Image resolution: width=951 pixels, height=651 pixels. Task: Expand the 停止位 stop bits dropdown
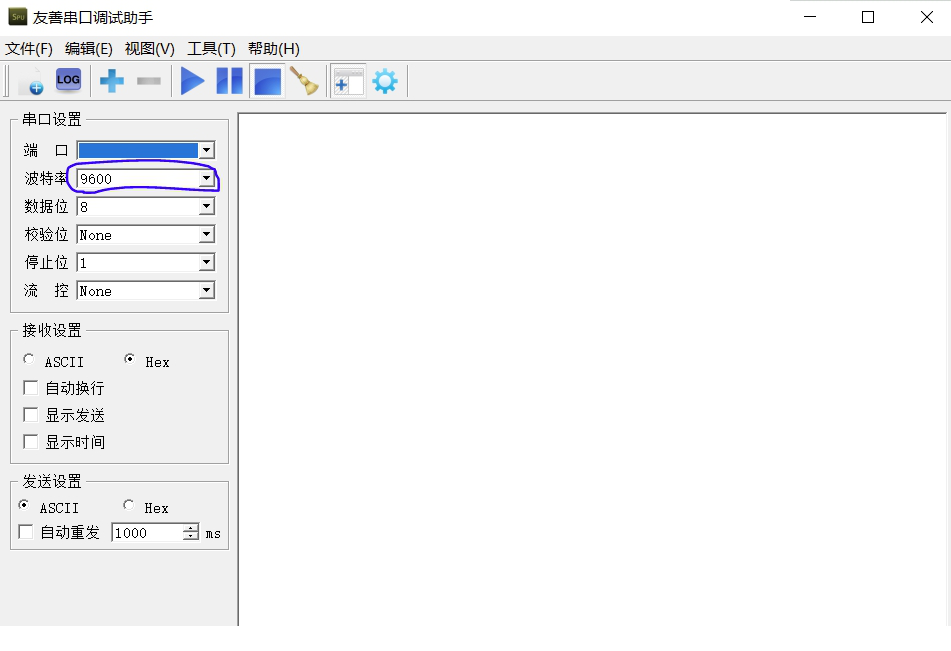click(x=206, y=262)
